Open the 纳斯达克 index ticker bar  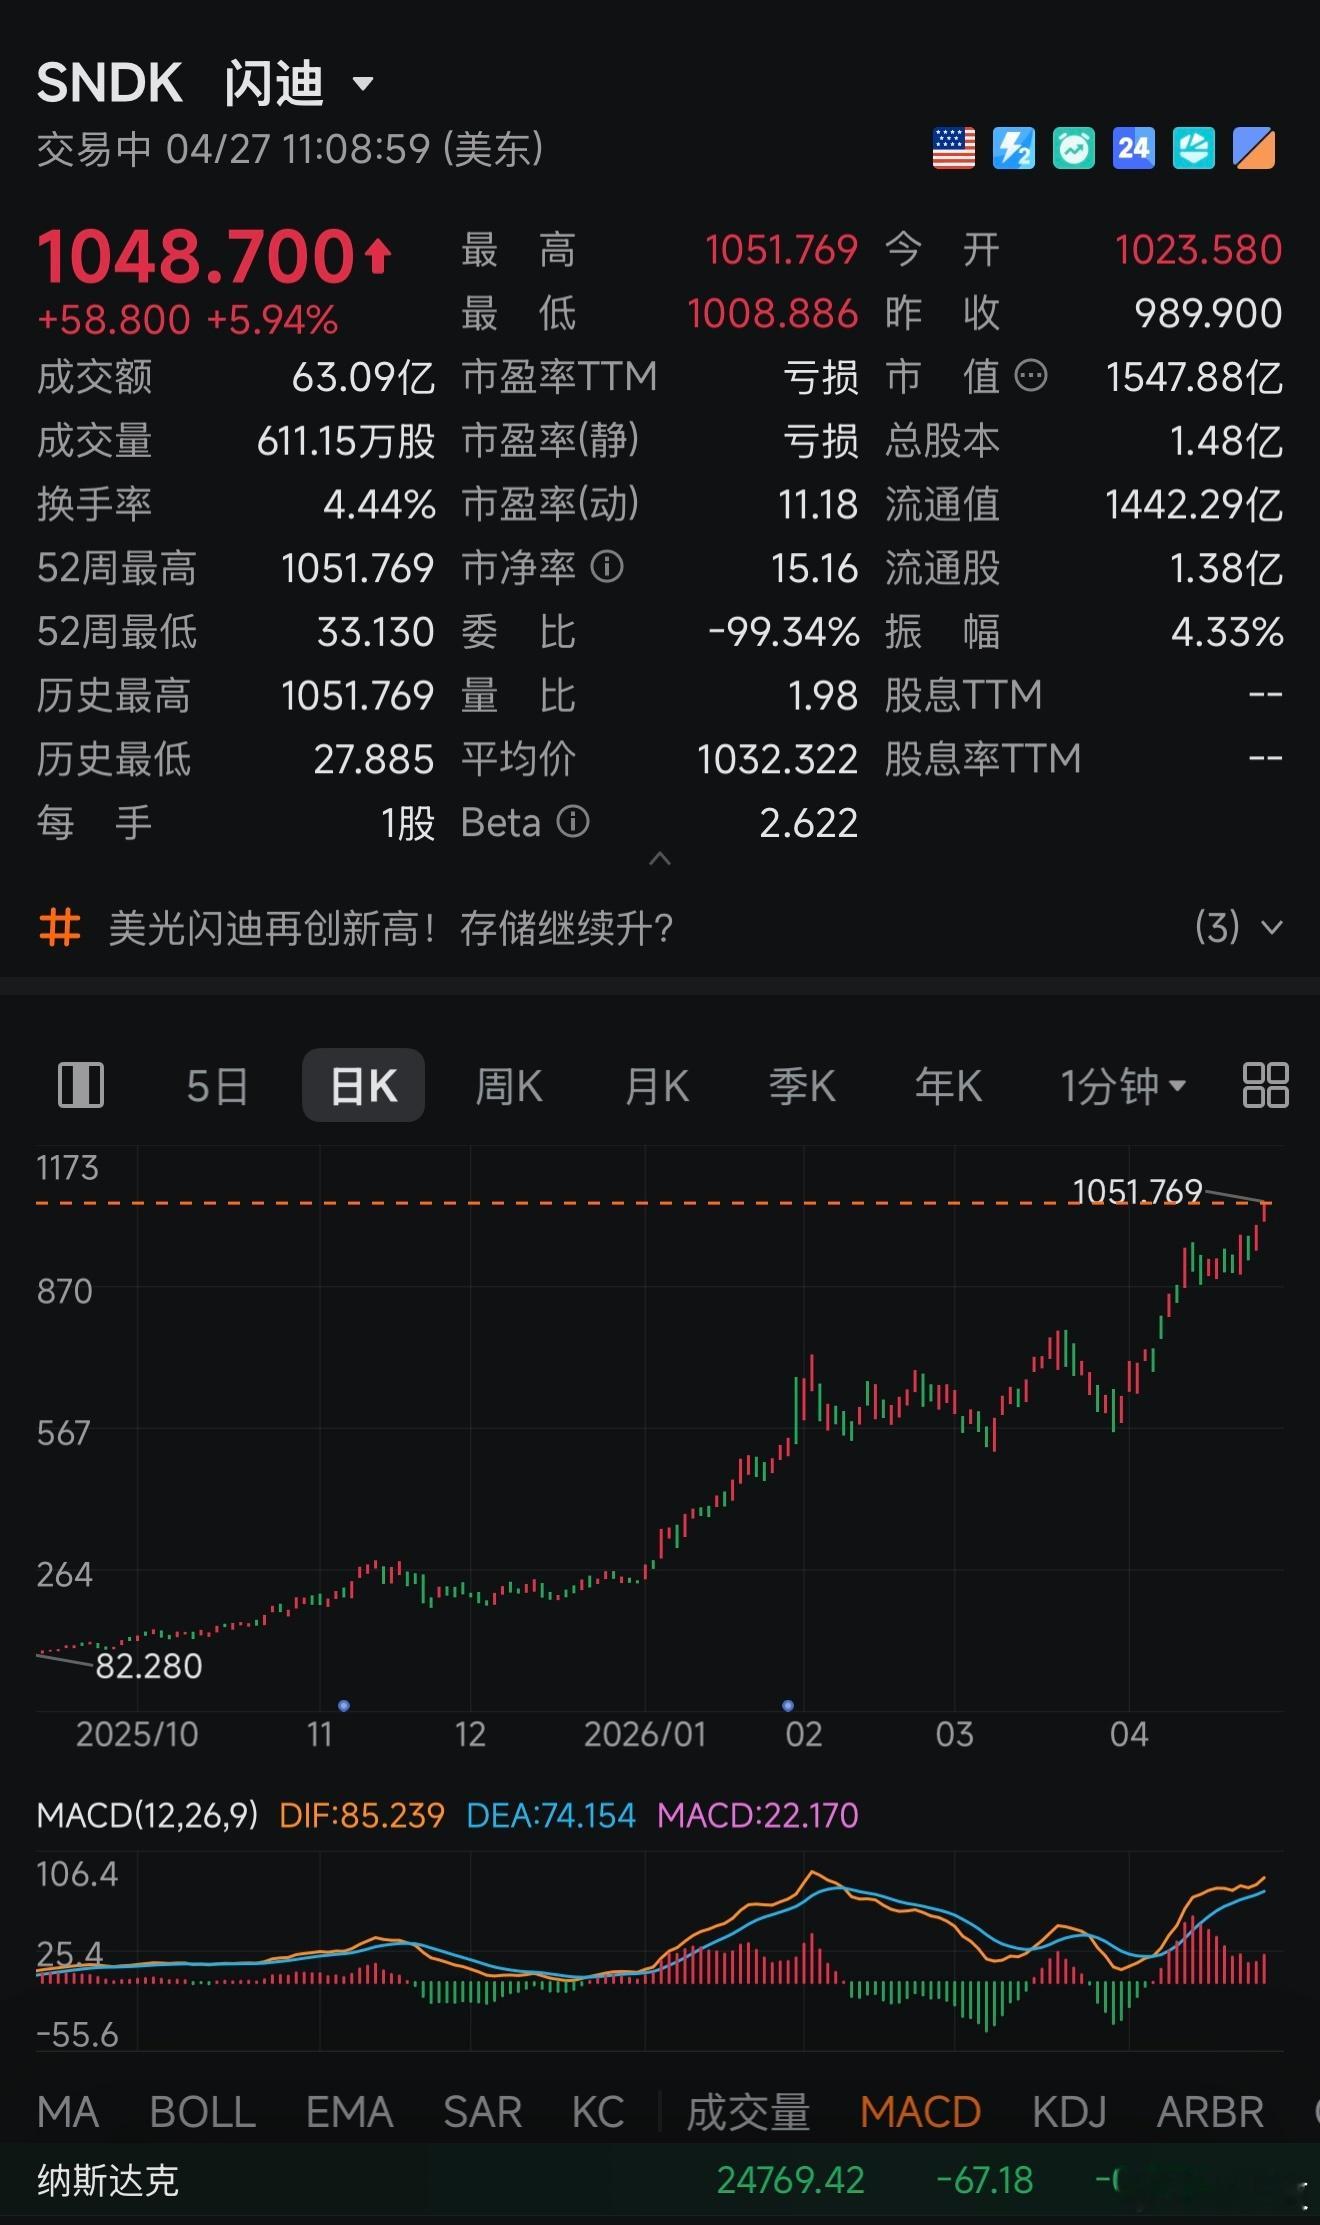tap(660, 2181)
